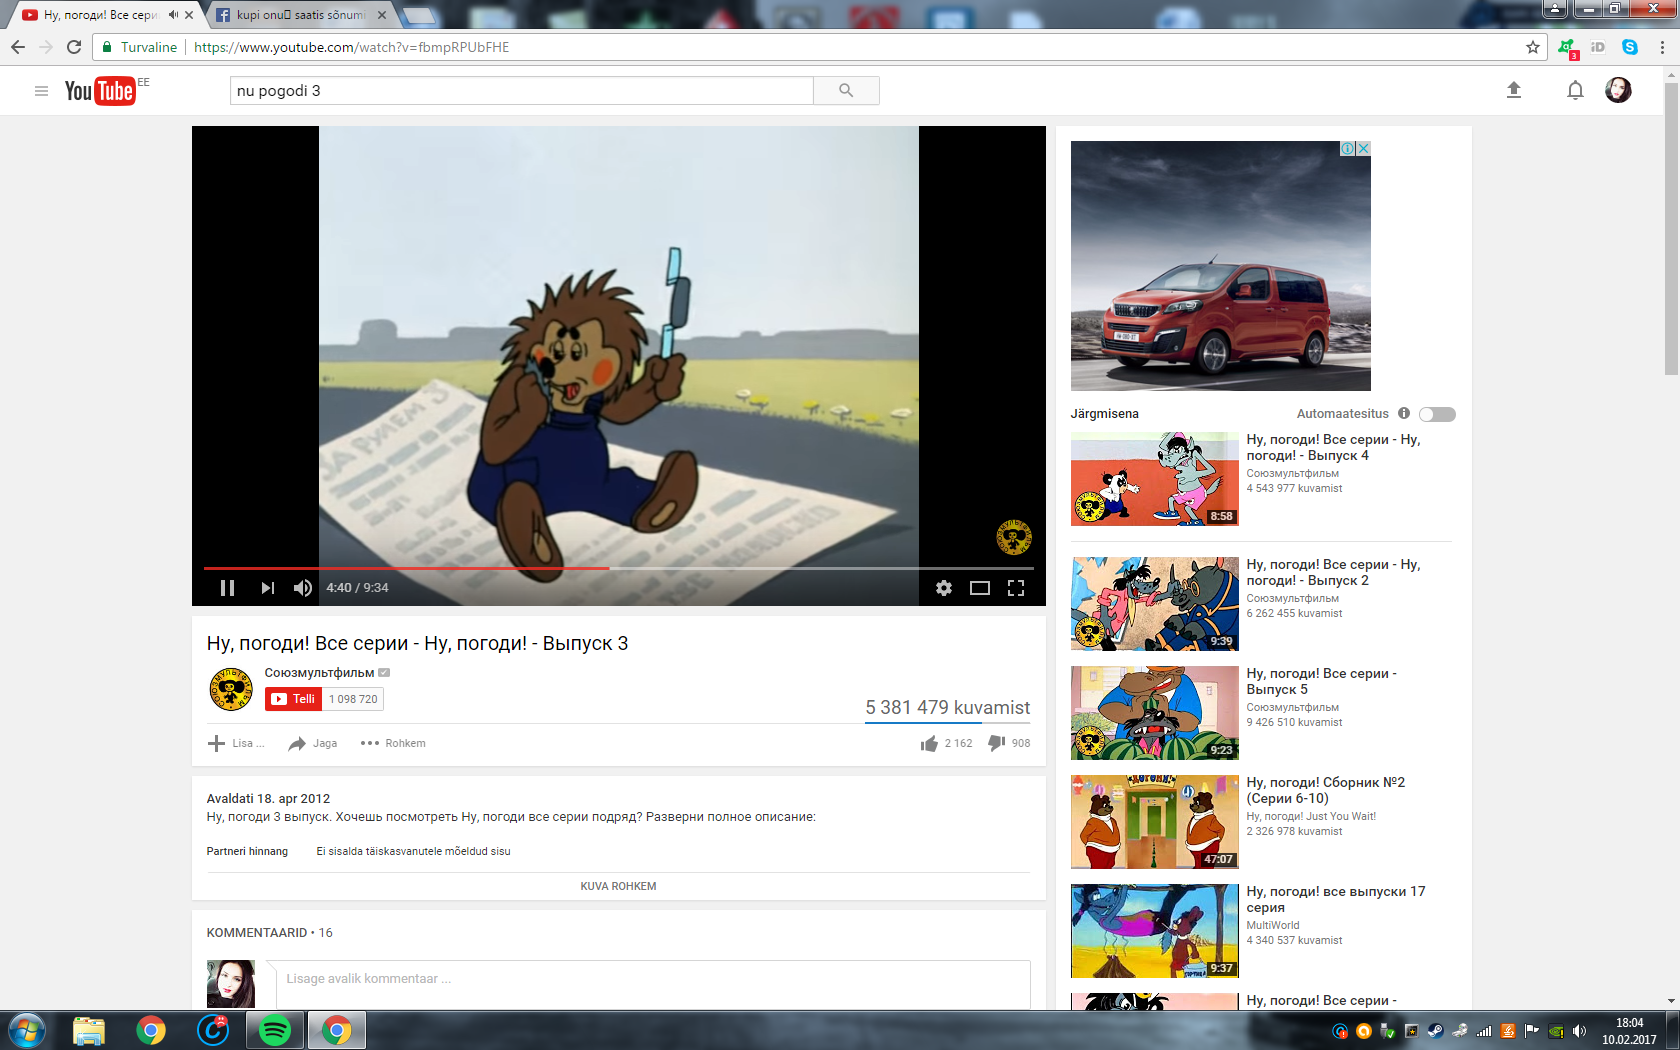Open Spotify from taskbar
This screenshot has width=1680, height=1050.
(x=275, y=1030)
